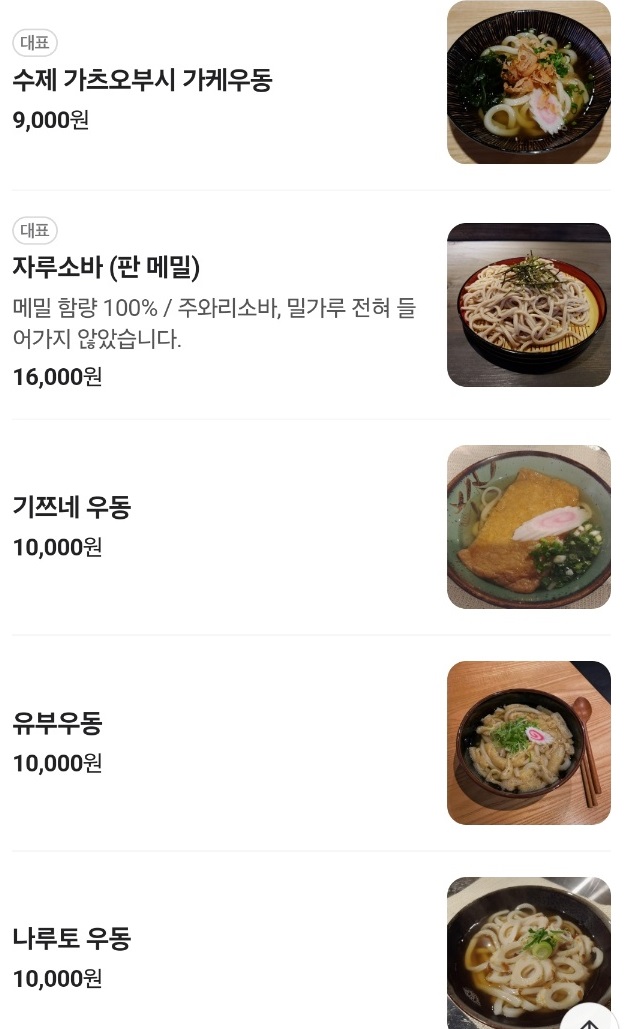Viewport: 635px width, 1029px height.
Task: Select the 나루토 우동 menu item
Action: click(71, 940)
